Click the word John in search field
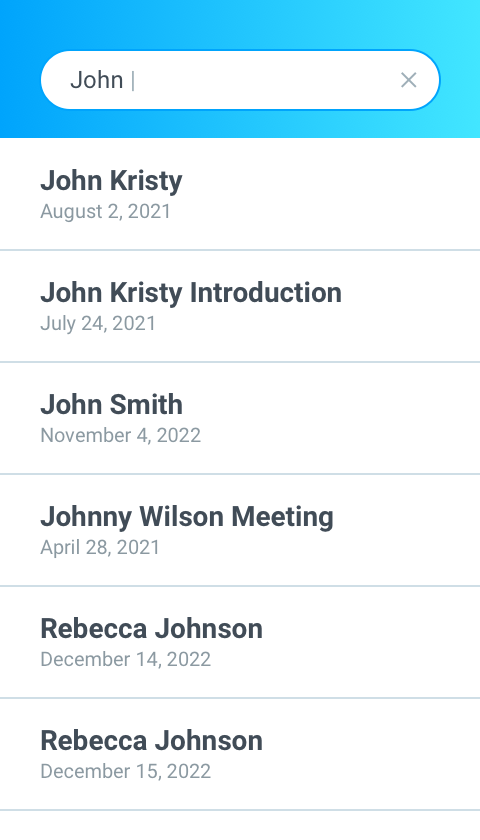The width and height of the screenshot is (480, 840). 96,80
